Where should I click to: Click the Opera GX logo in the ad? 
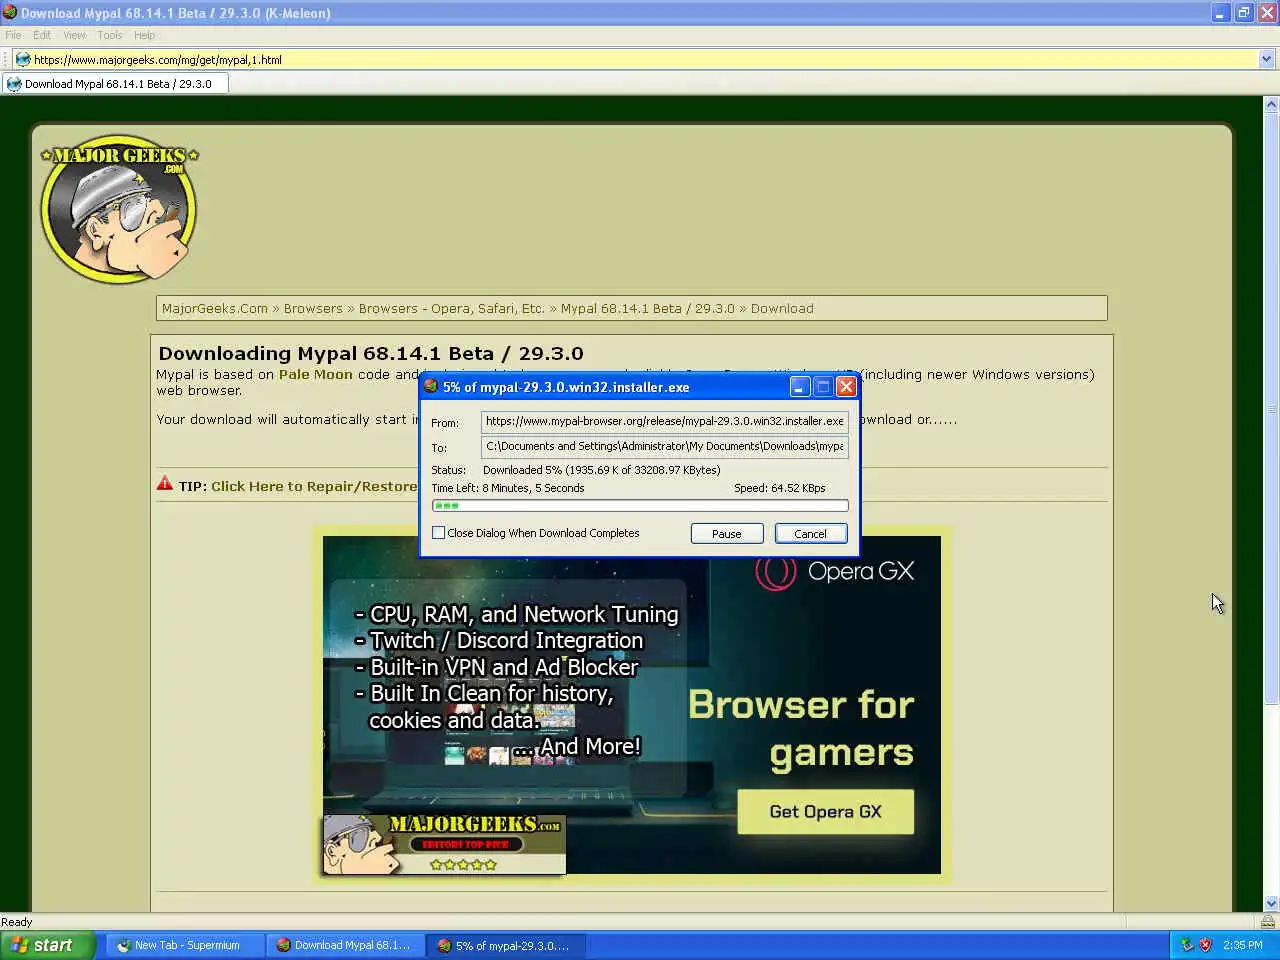click(x=835, y=571)
